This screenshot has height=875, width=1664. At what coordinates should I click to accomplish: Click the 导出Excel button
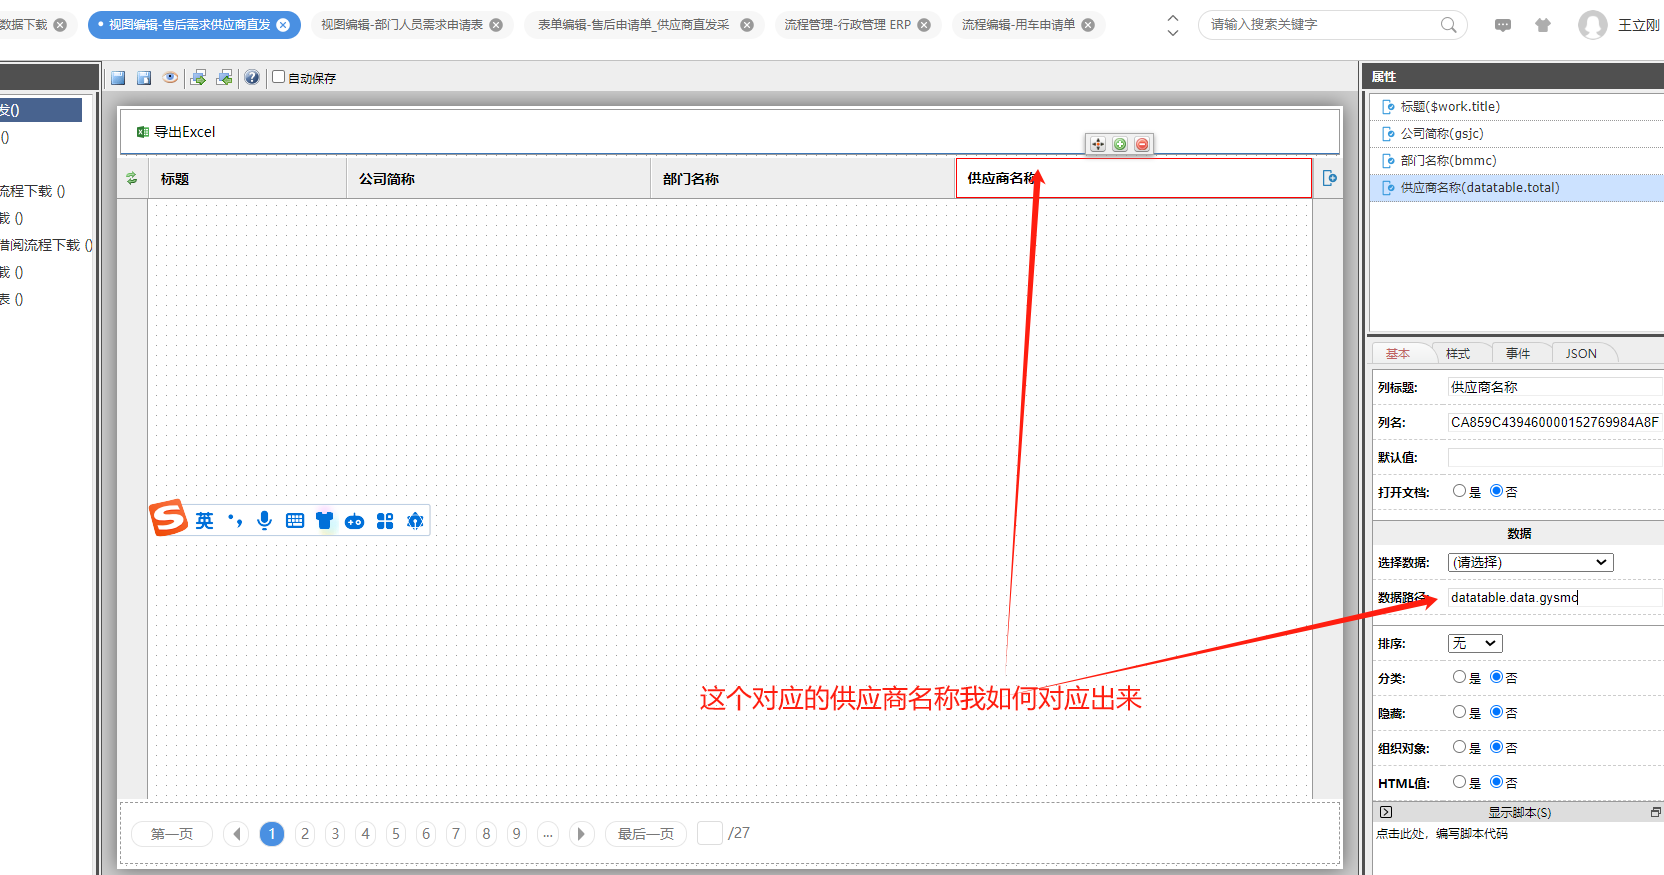[x=176, y=132]
